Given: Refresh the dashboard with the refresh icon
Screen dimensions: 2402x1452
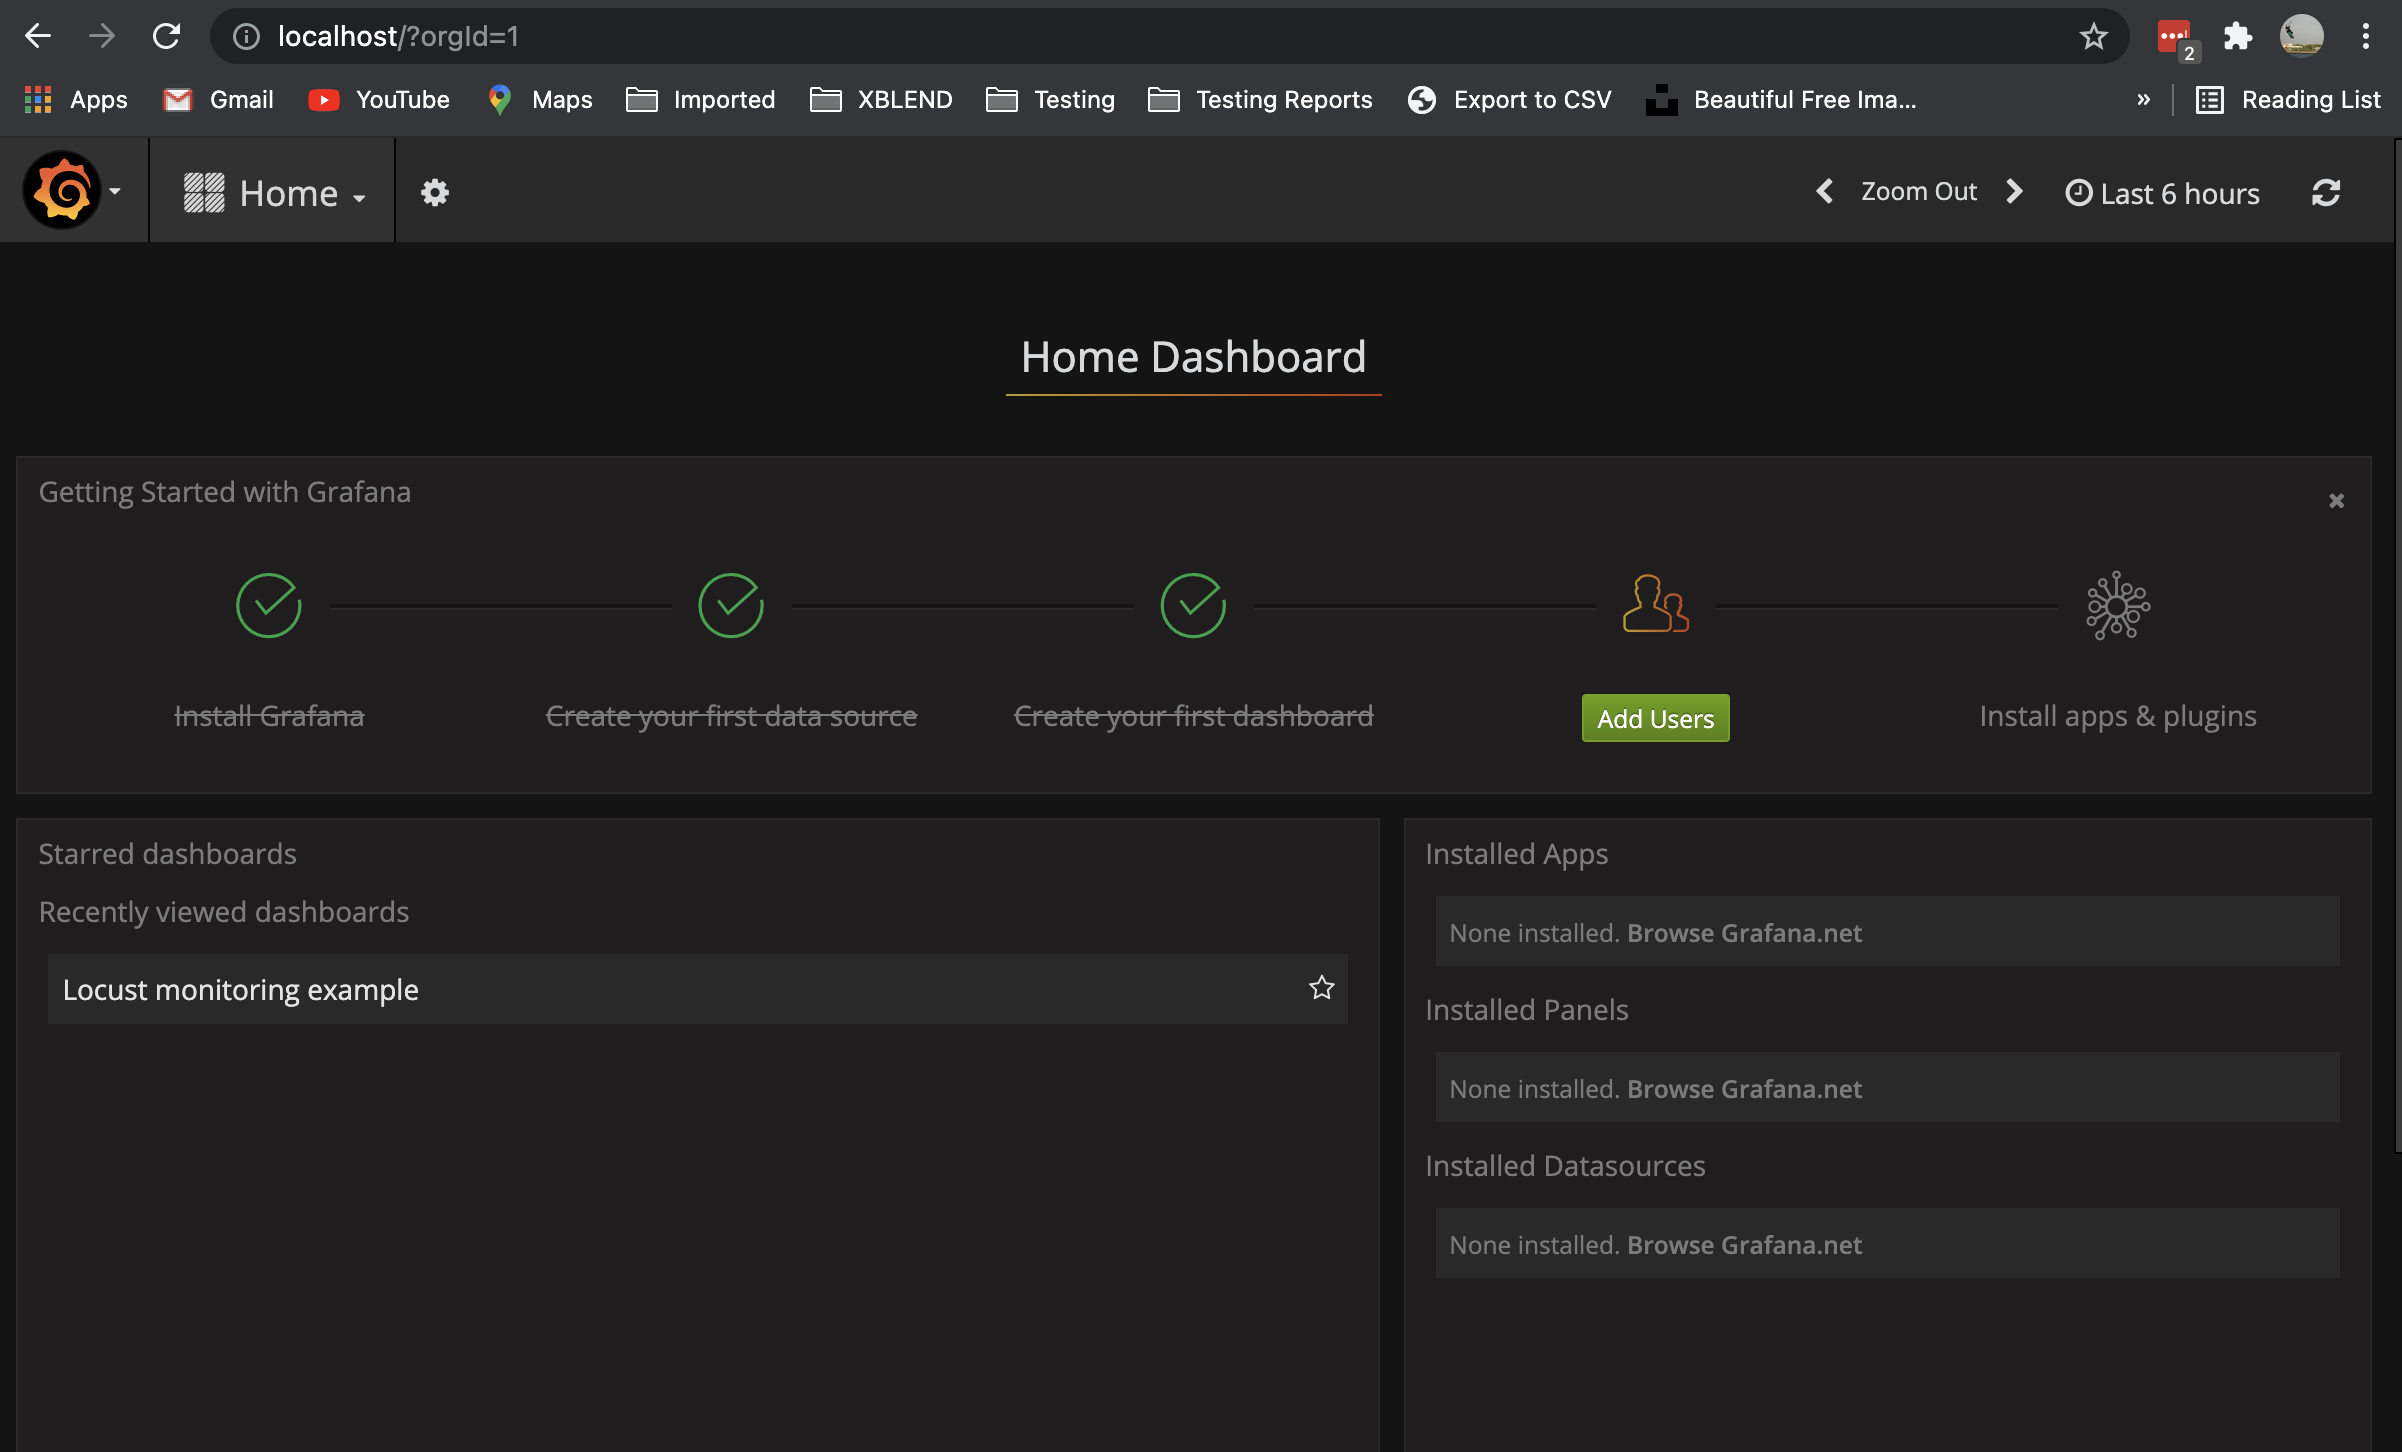Looking at the screenshot, I should [x=2326, y=192].
